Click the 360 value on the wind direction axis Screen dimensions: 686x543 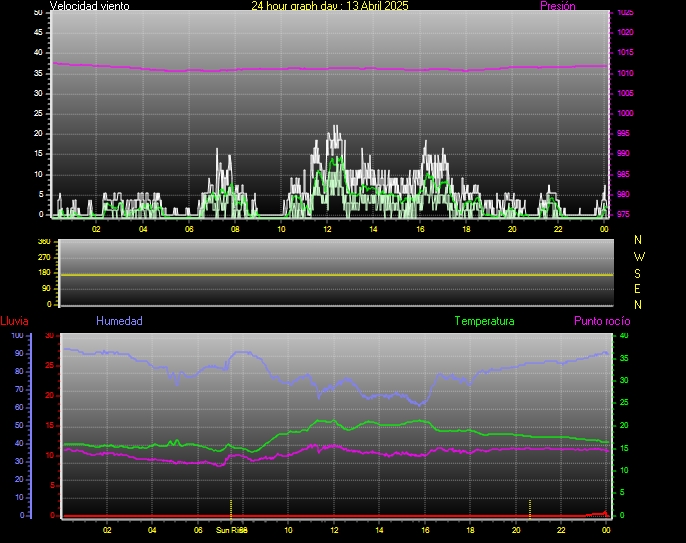click(x=44, y=242)
